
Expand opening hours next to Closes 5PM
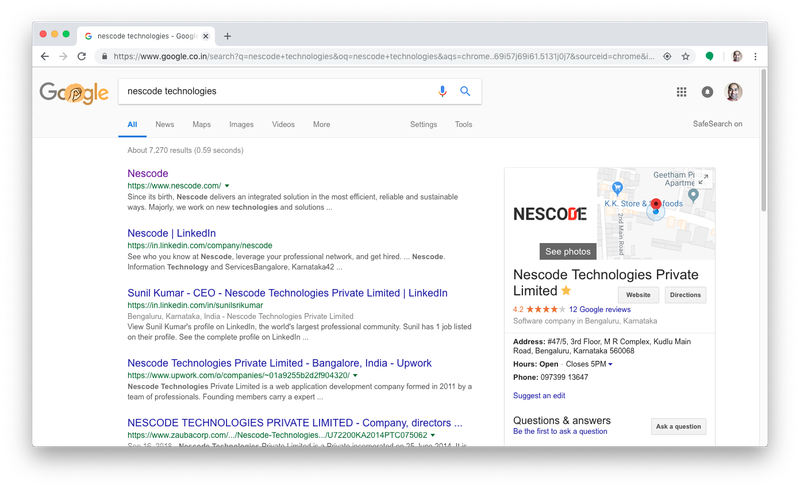point(610,364)
